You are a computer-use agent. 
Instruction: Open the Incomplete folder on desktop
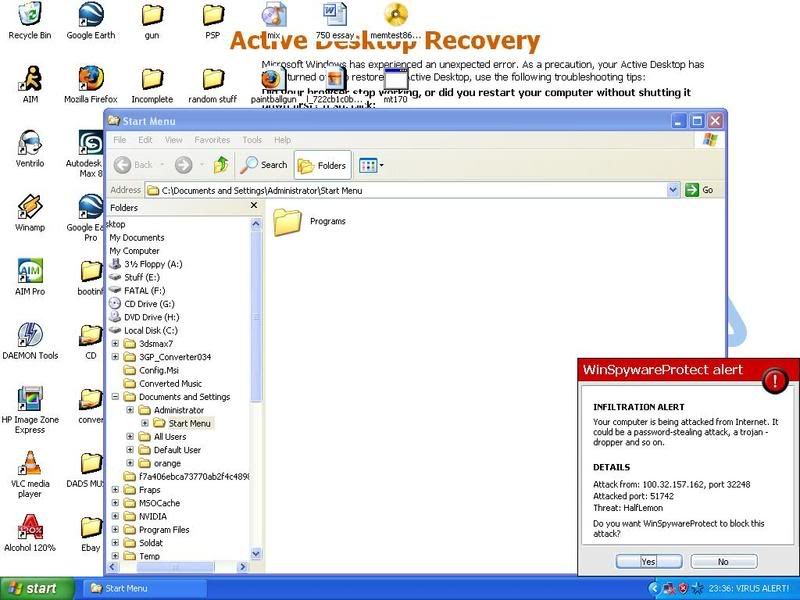click(152, 84)
